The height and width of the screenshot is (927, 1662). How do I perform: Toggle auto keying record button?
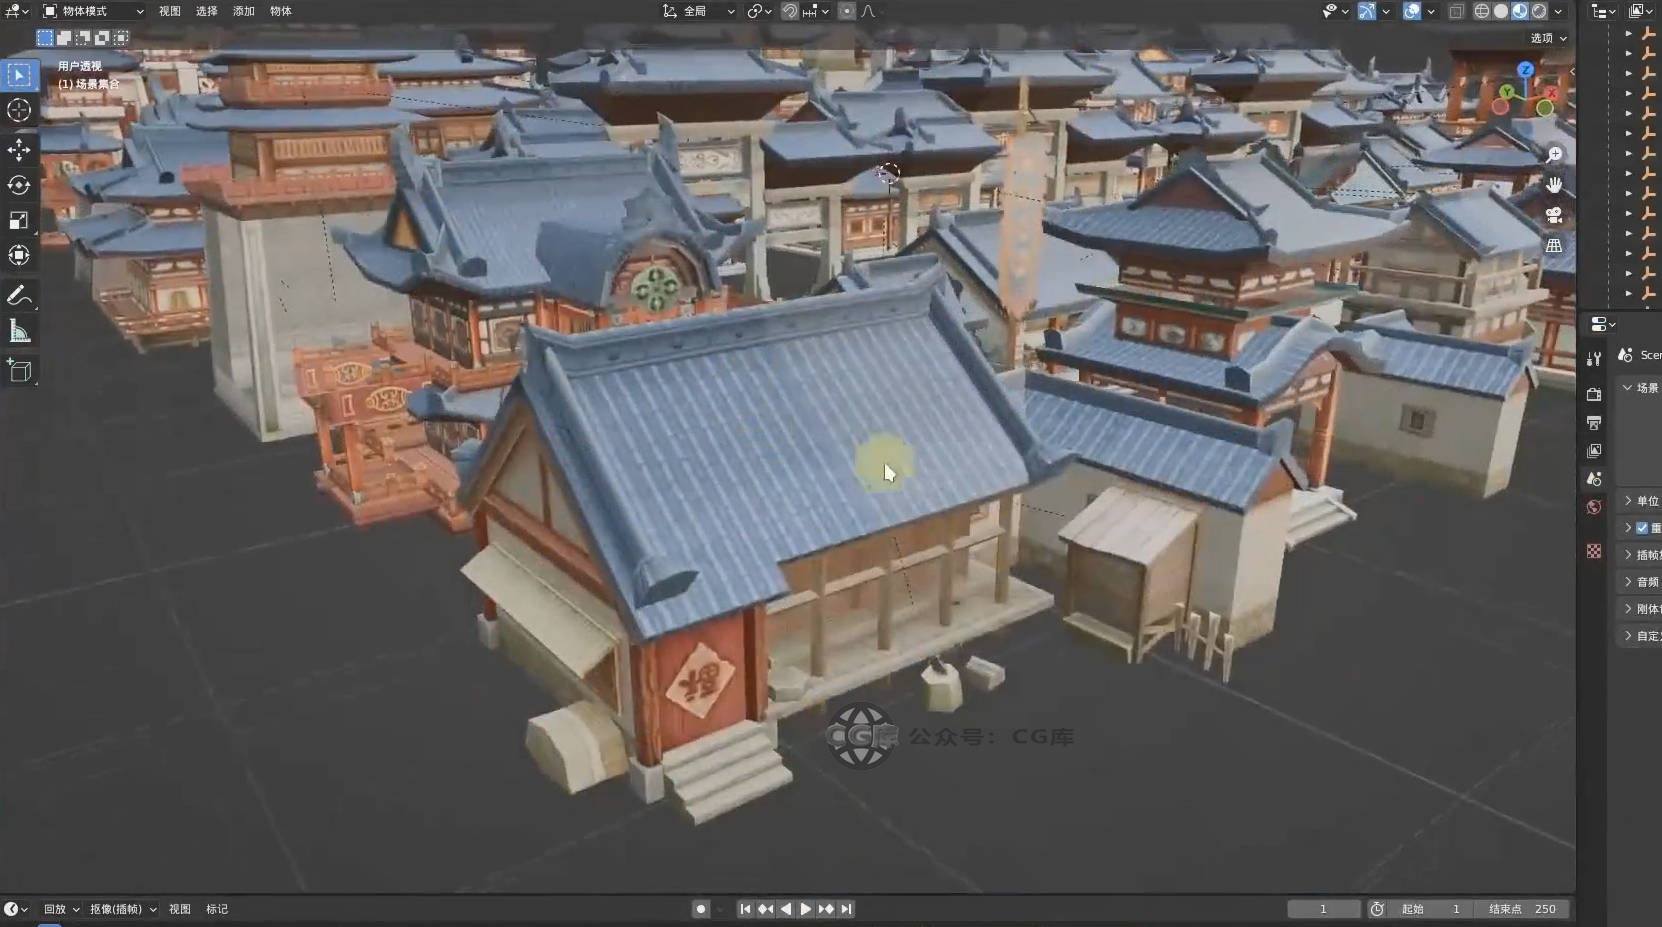coord(701,909)
